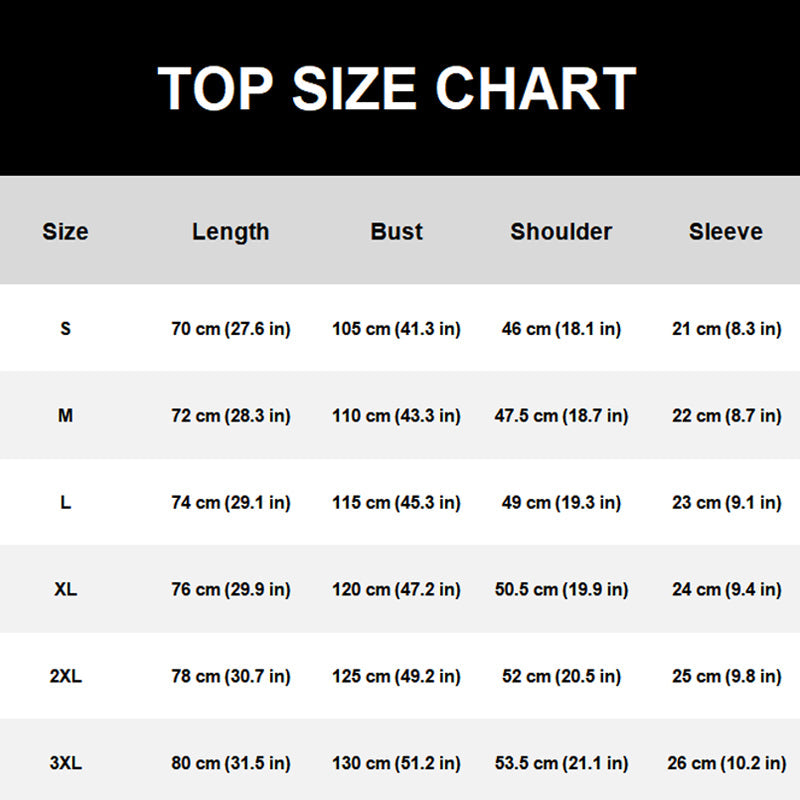
Task: Click the Length column header
Action: pos(231,232)
